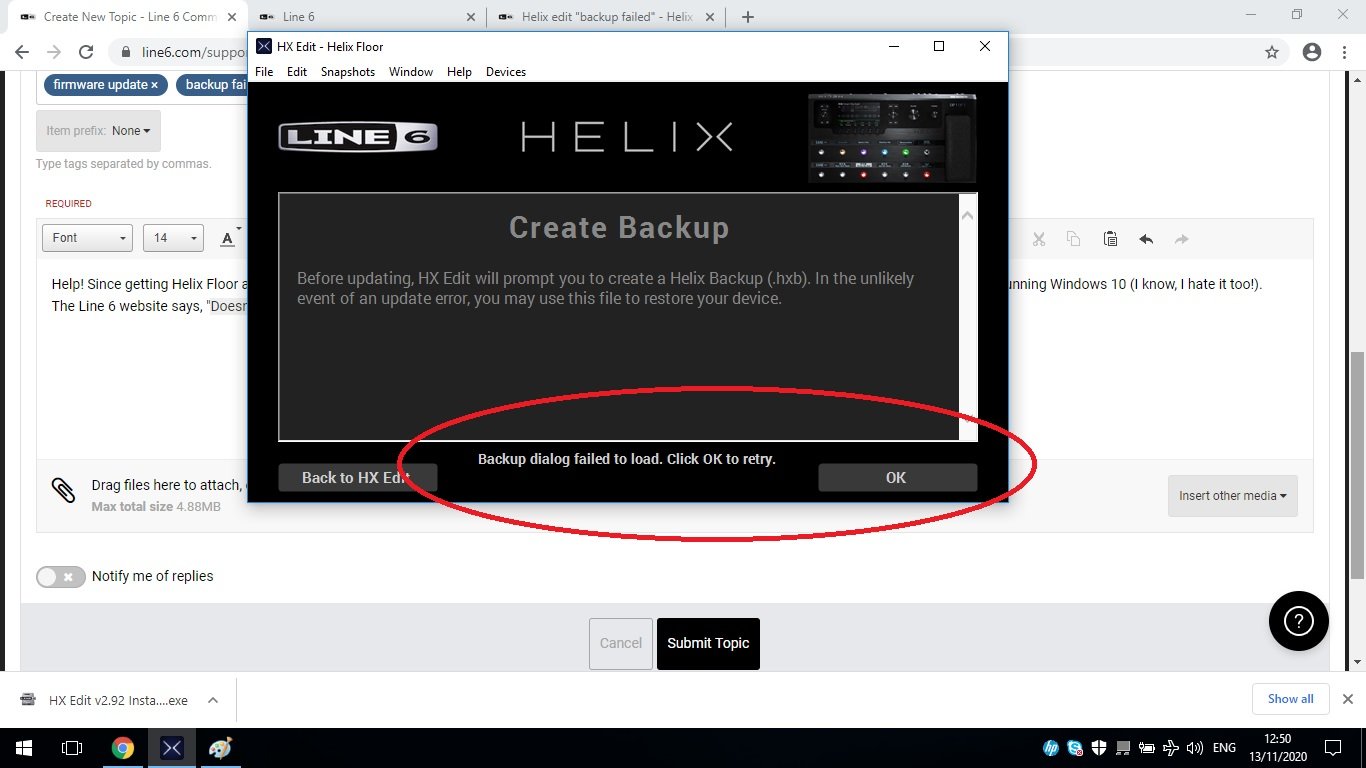Switch to Helix edit backup failed tab
This screenshot has height=768, width=1366.
click(607, 17)
